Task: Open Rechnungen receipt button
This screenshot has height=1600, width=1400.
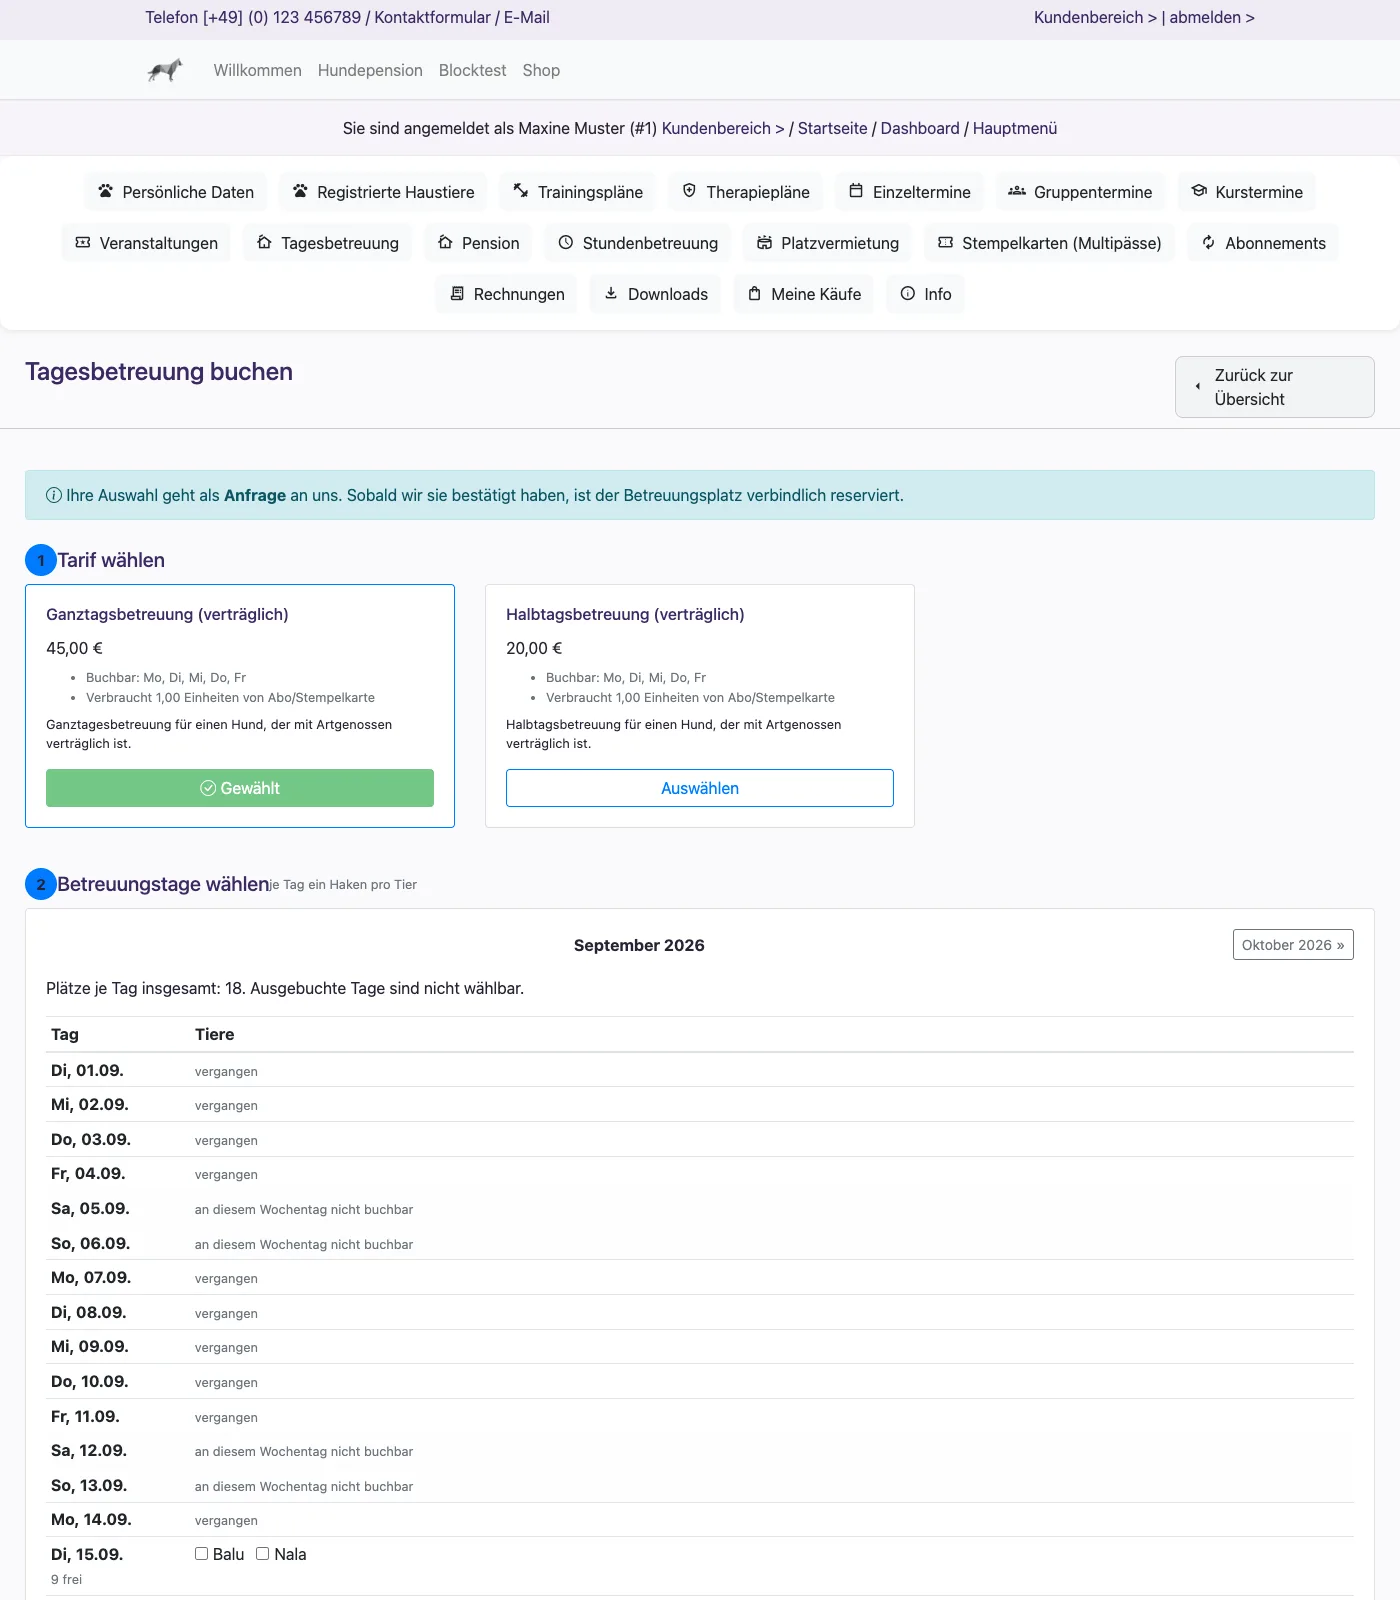Action: point(507,294)
